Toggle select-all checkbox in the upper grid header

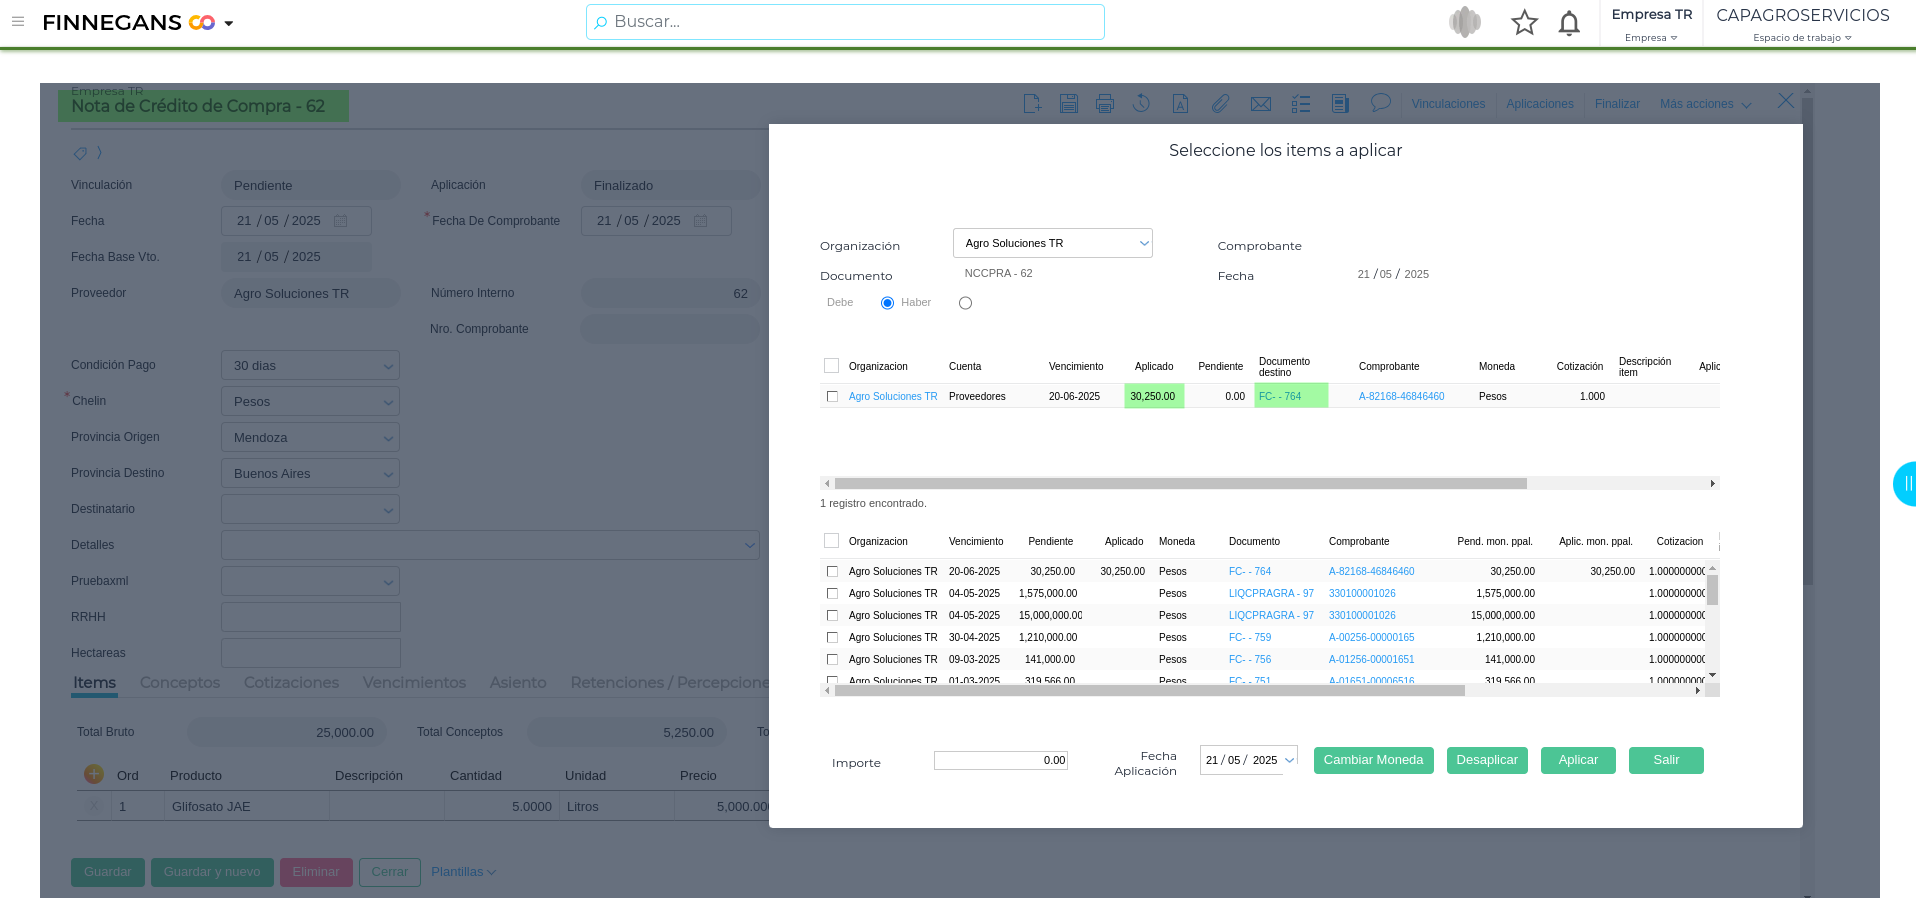tap(831, 366)
